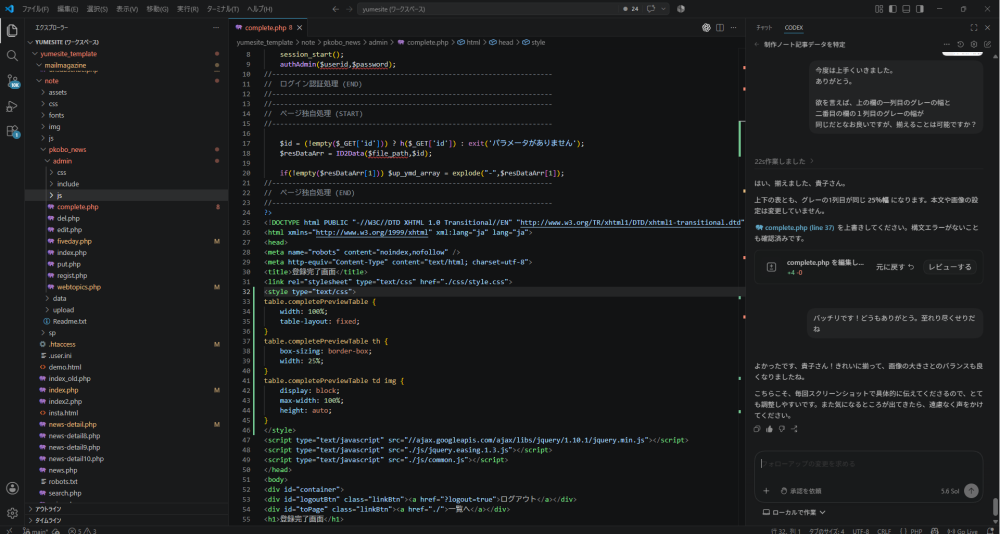Switch to the チャット tab
Viewport: 1000px width, 534px height.
pyautogui.click(x=763, y=27)
